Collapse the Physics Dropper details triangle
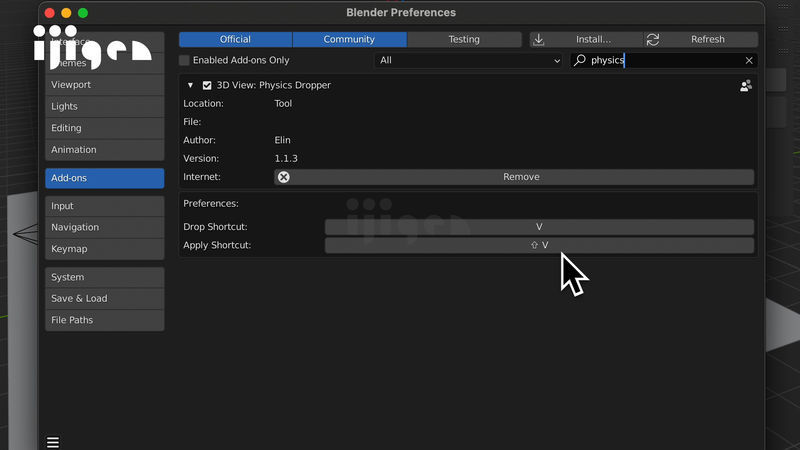The width and height of the screenshot is (800, 450). click(x=190, y=85)
